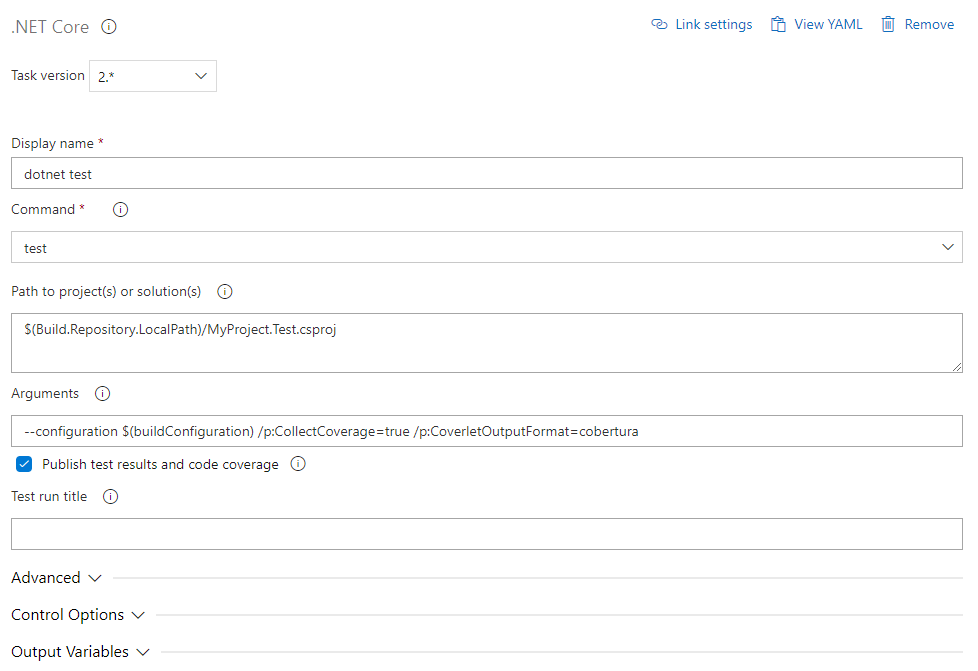This screenshot has width=978, height=671.
Task: Click the textarea resize grip in path box
Action: (957, 367)
